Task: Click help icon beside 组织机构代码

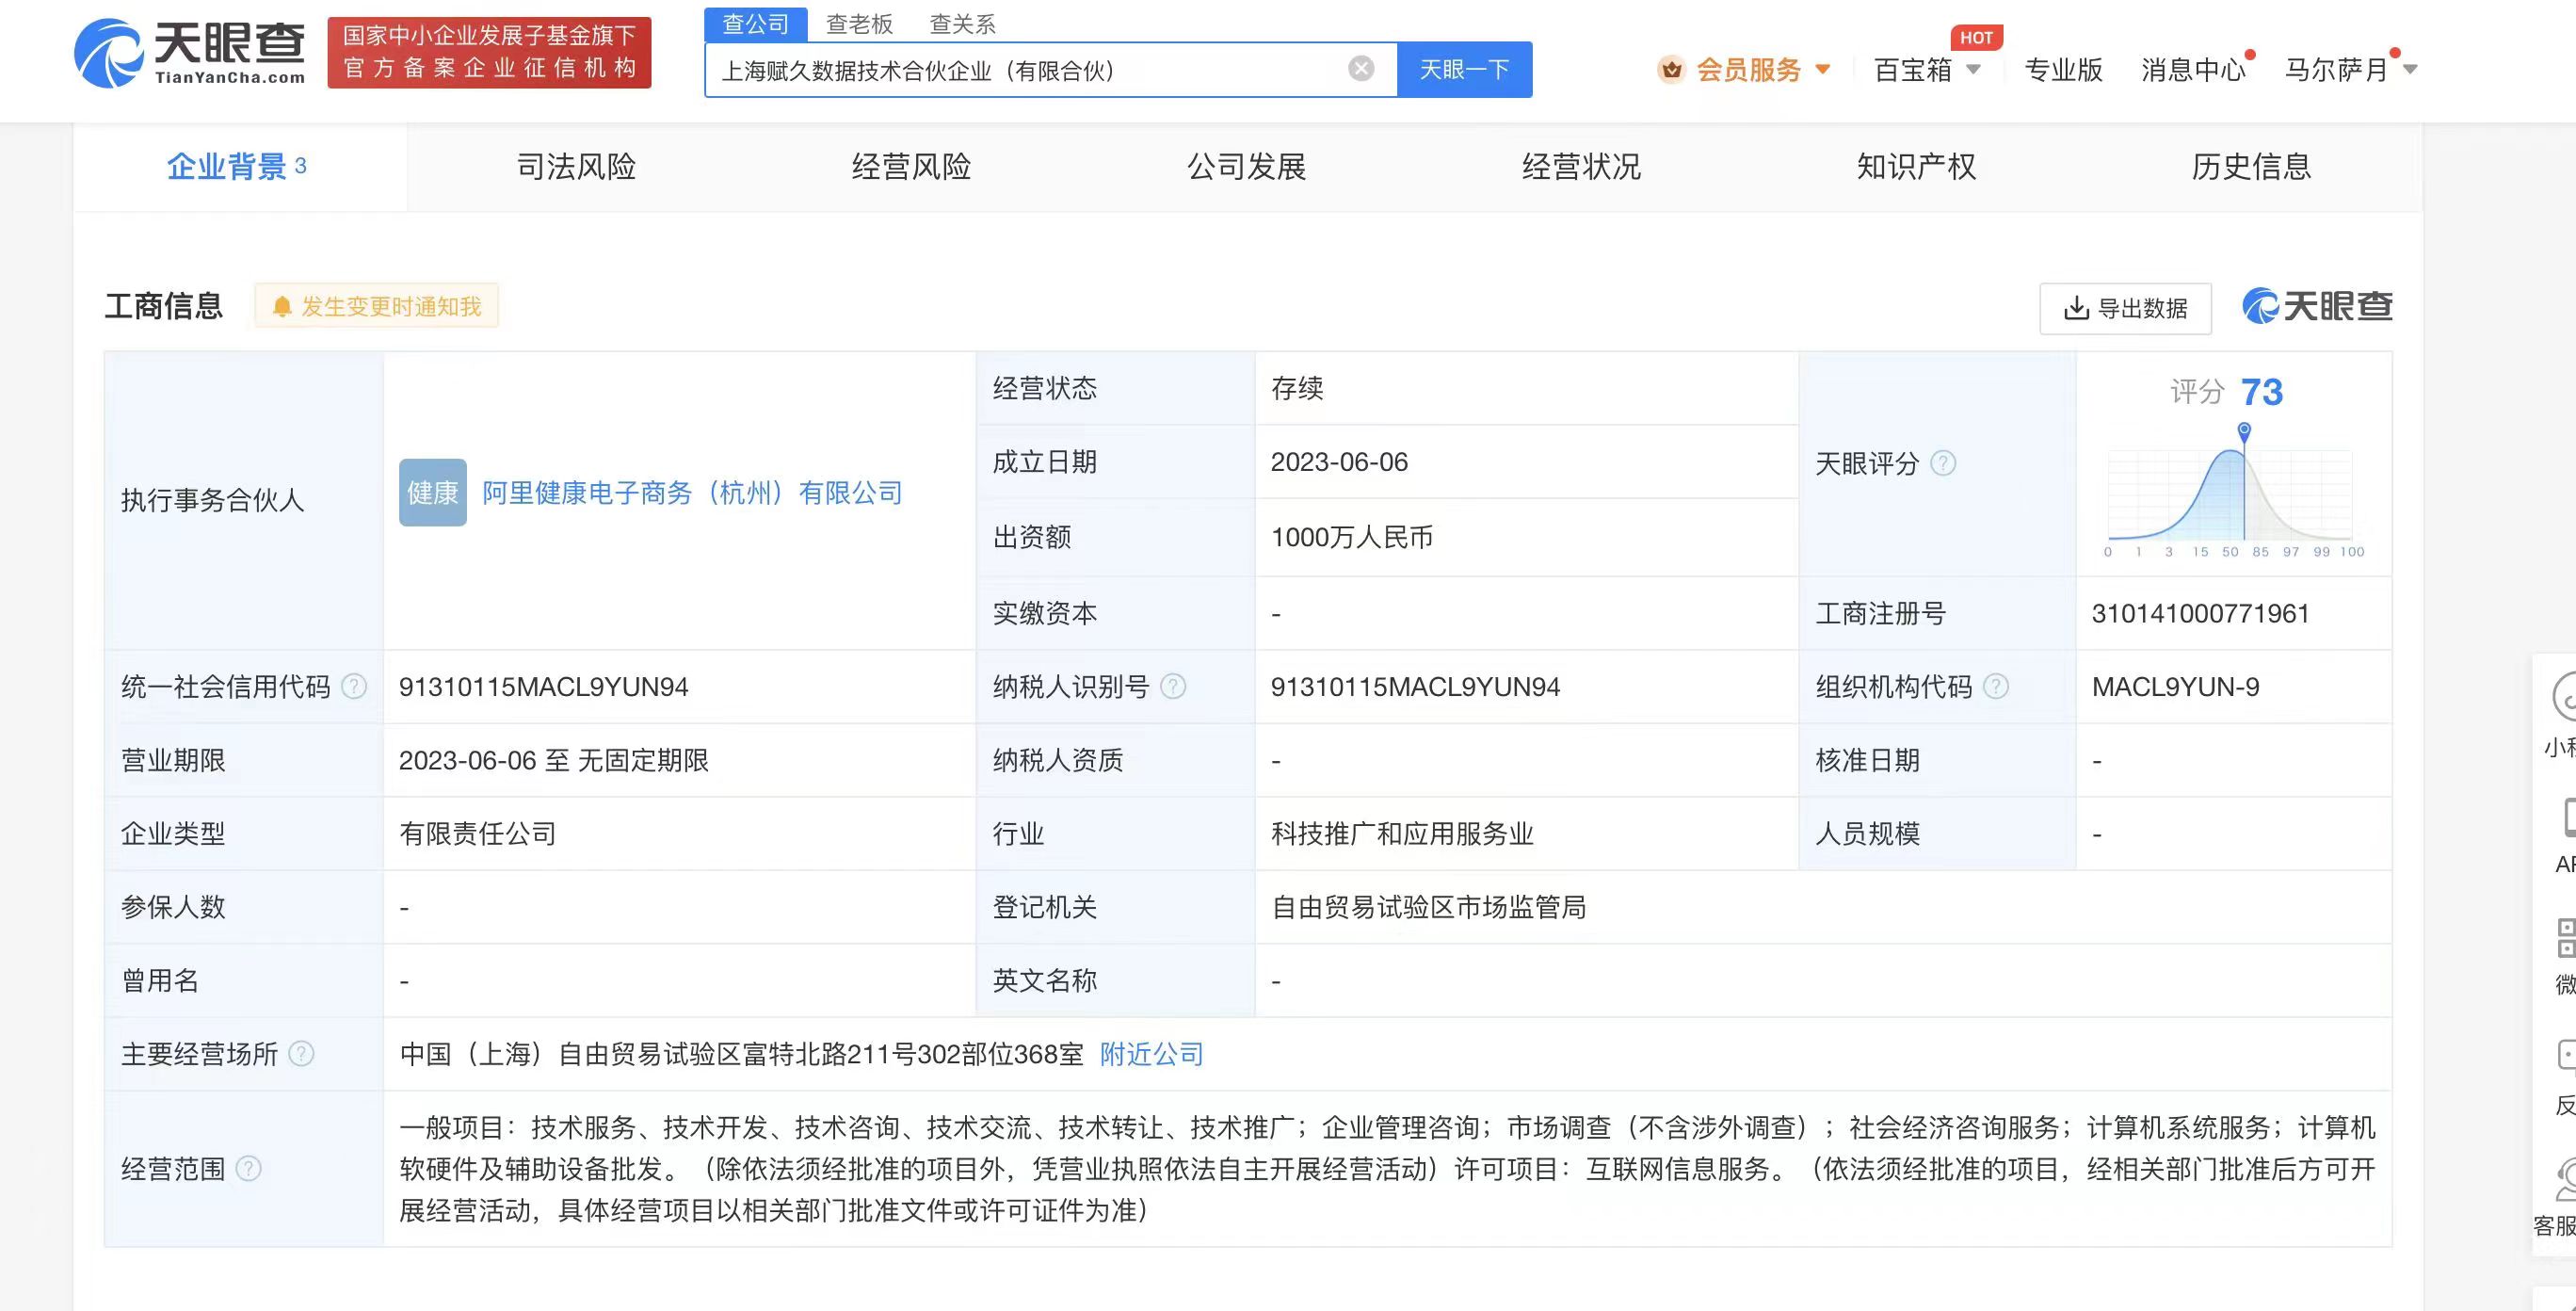Action: [1995, 687]
